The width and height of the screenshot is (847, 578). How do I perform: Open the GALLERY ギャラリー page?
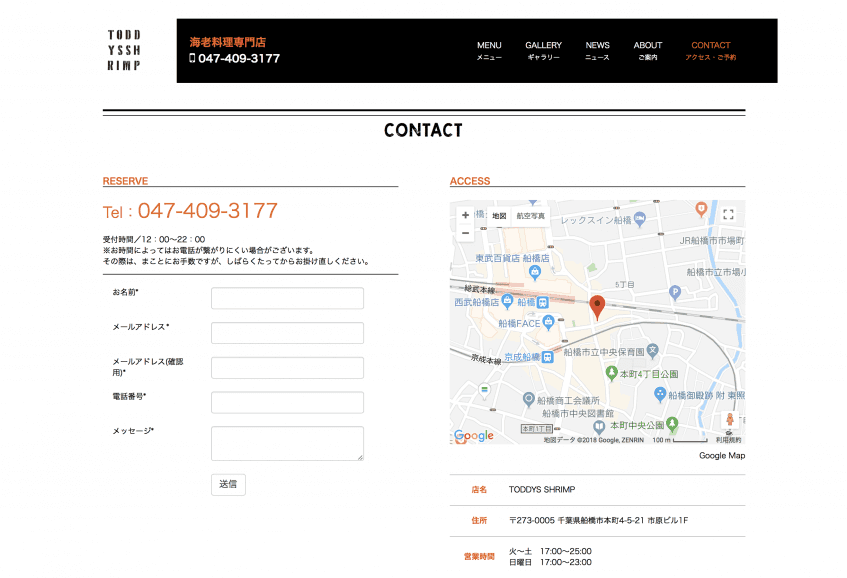coord(543,51)
